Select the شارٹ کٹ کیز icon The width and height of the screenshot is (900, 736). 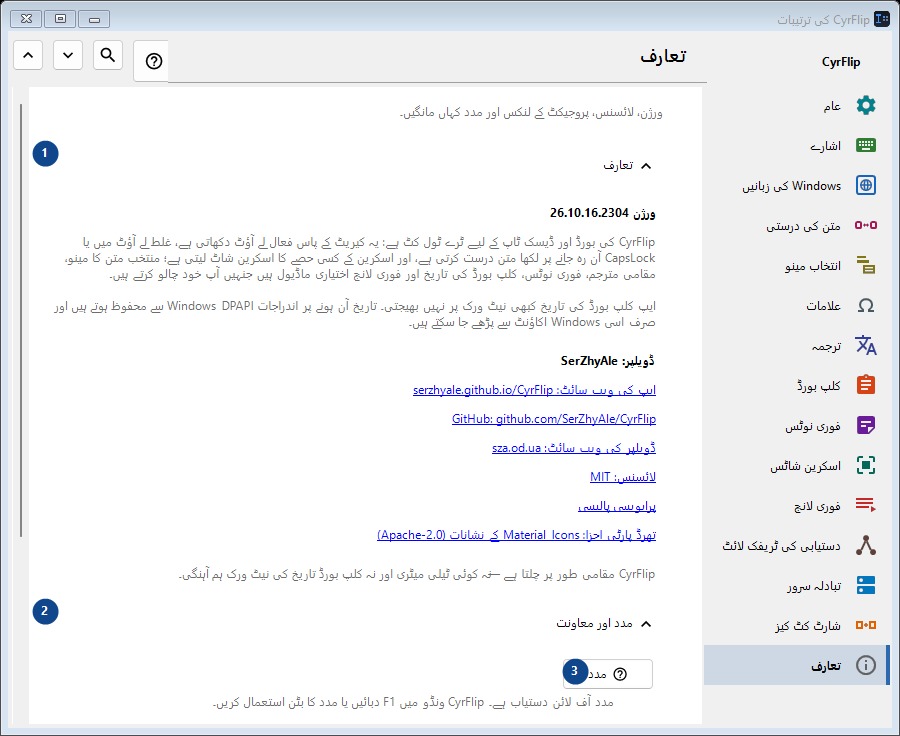click(x=866, y=625)
